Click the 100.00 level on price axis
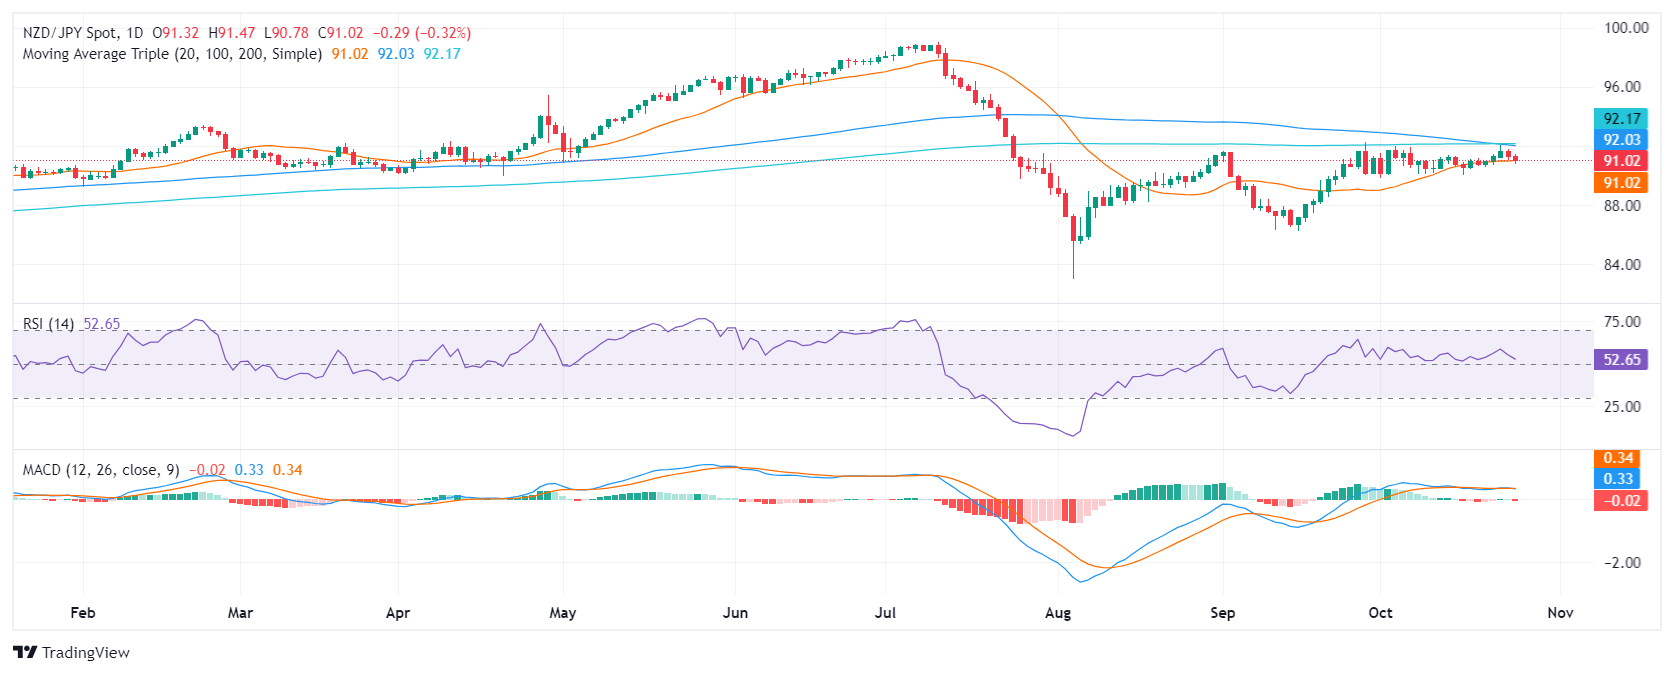This screenshot has width=1674, height=674. click(1626, 28)
